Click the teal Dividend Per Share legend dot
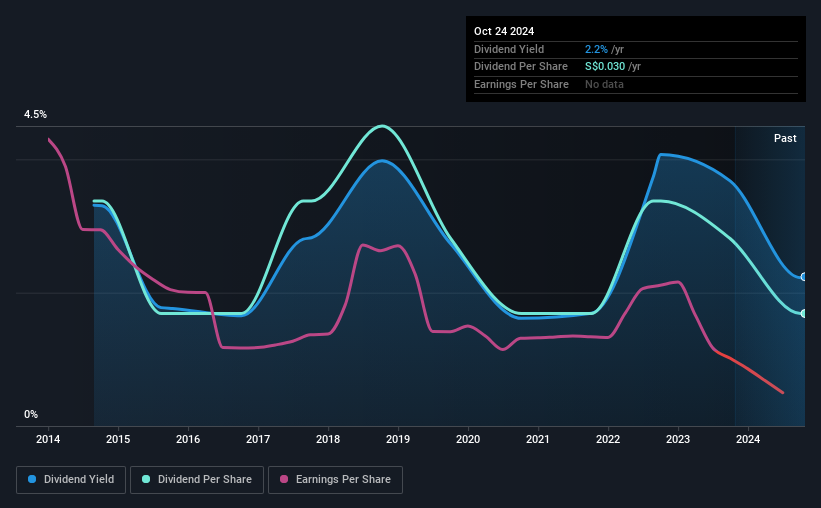The height and width of the screenshot is (508, 821). [146, 479]
